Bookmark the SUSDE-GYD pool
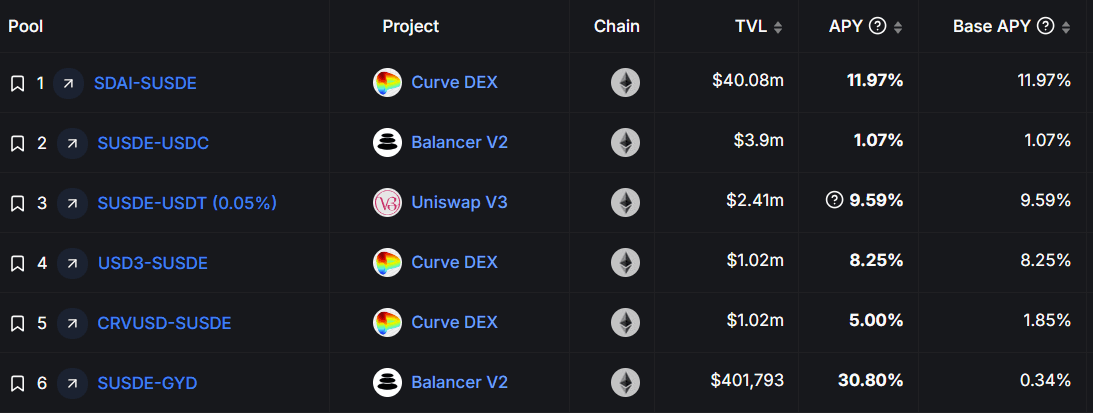1093x413 pixels. pos(17,383)
